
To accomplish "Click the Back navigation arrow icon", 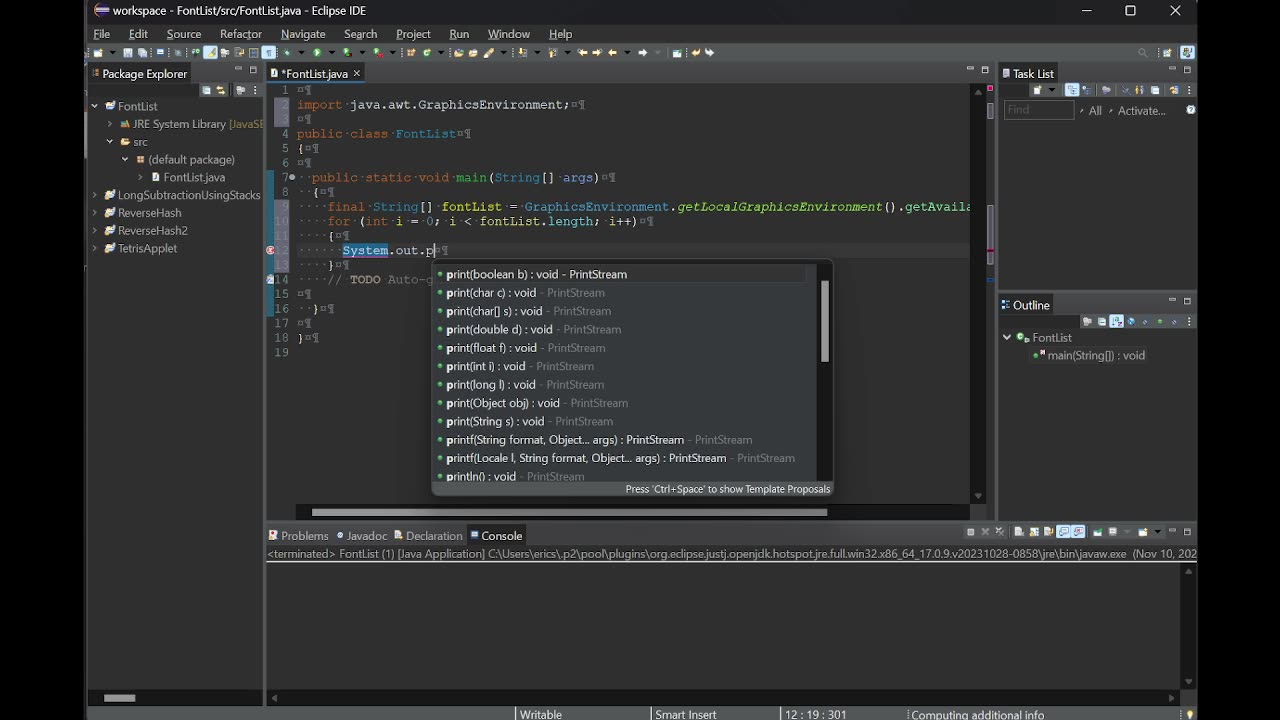I will (612, 52).
